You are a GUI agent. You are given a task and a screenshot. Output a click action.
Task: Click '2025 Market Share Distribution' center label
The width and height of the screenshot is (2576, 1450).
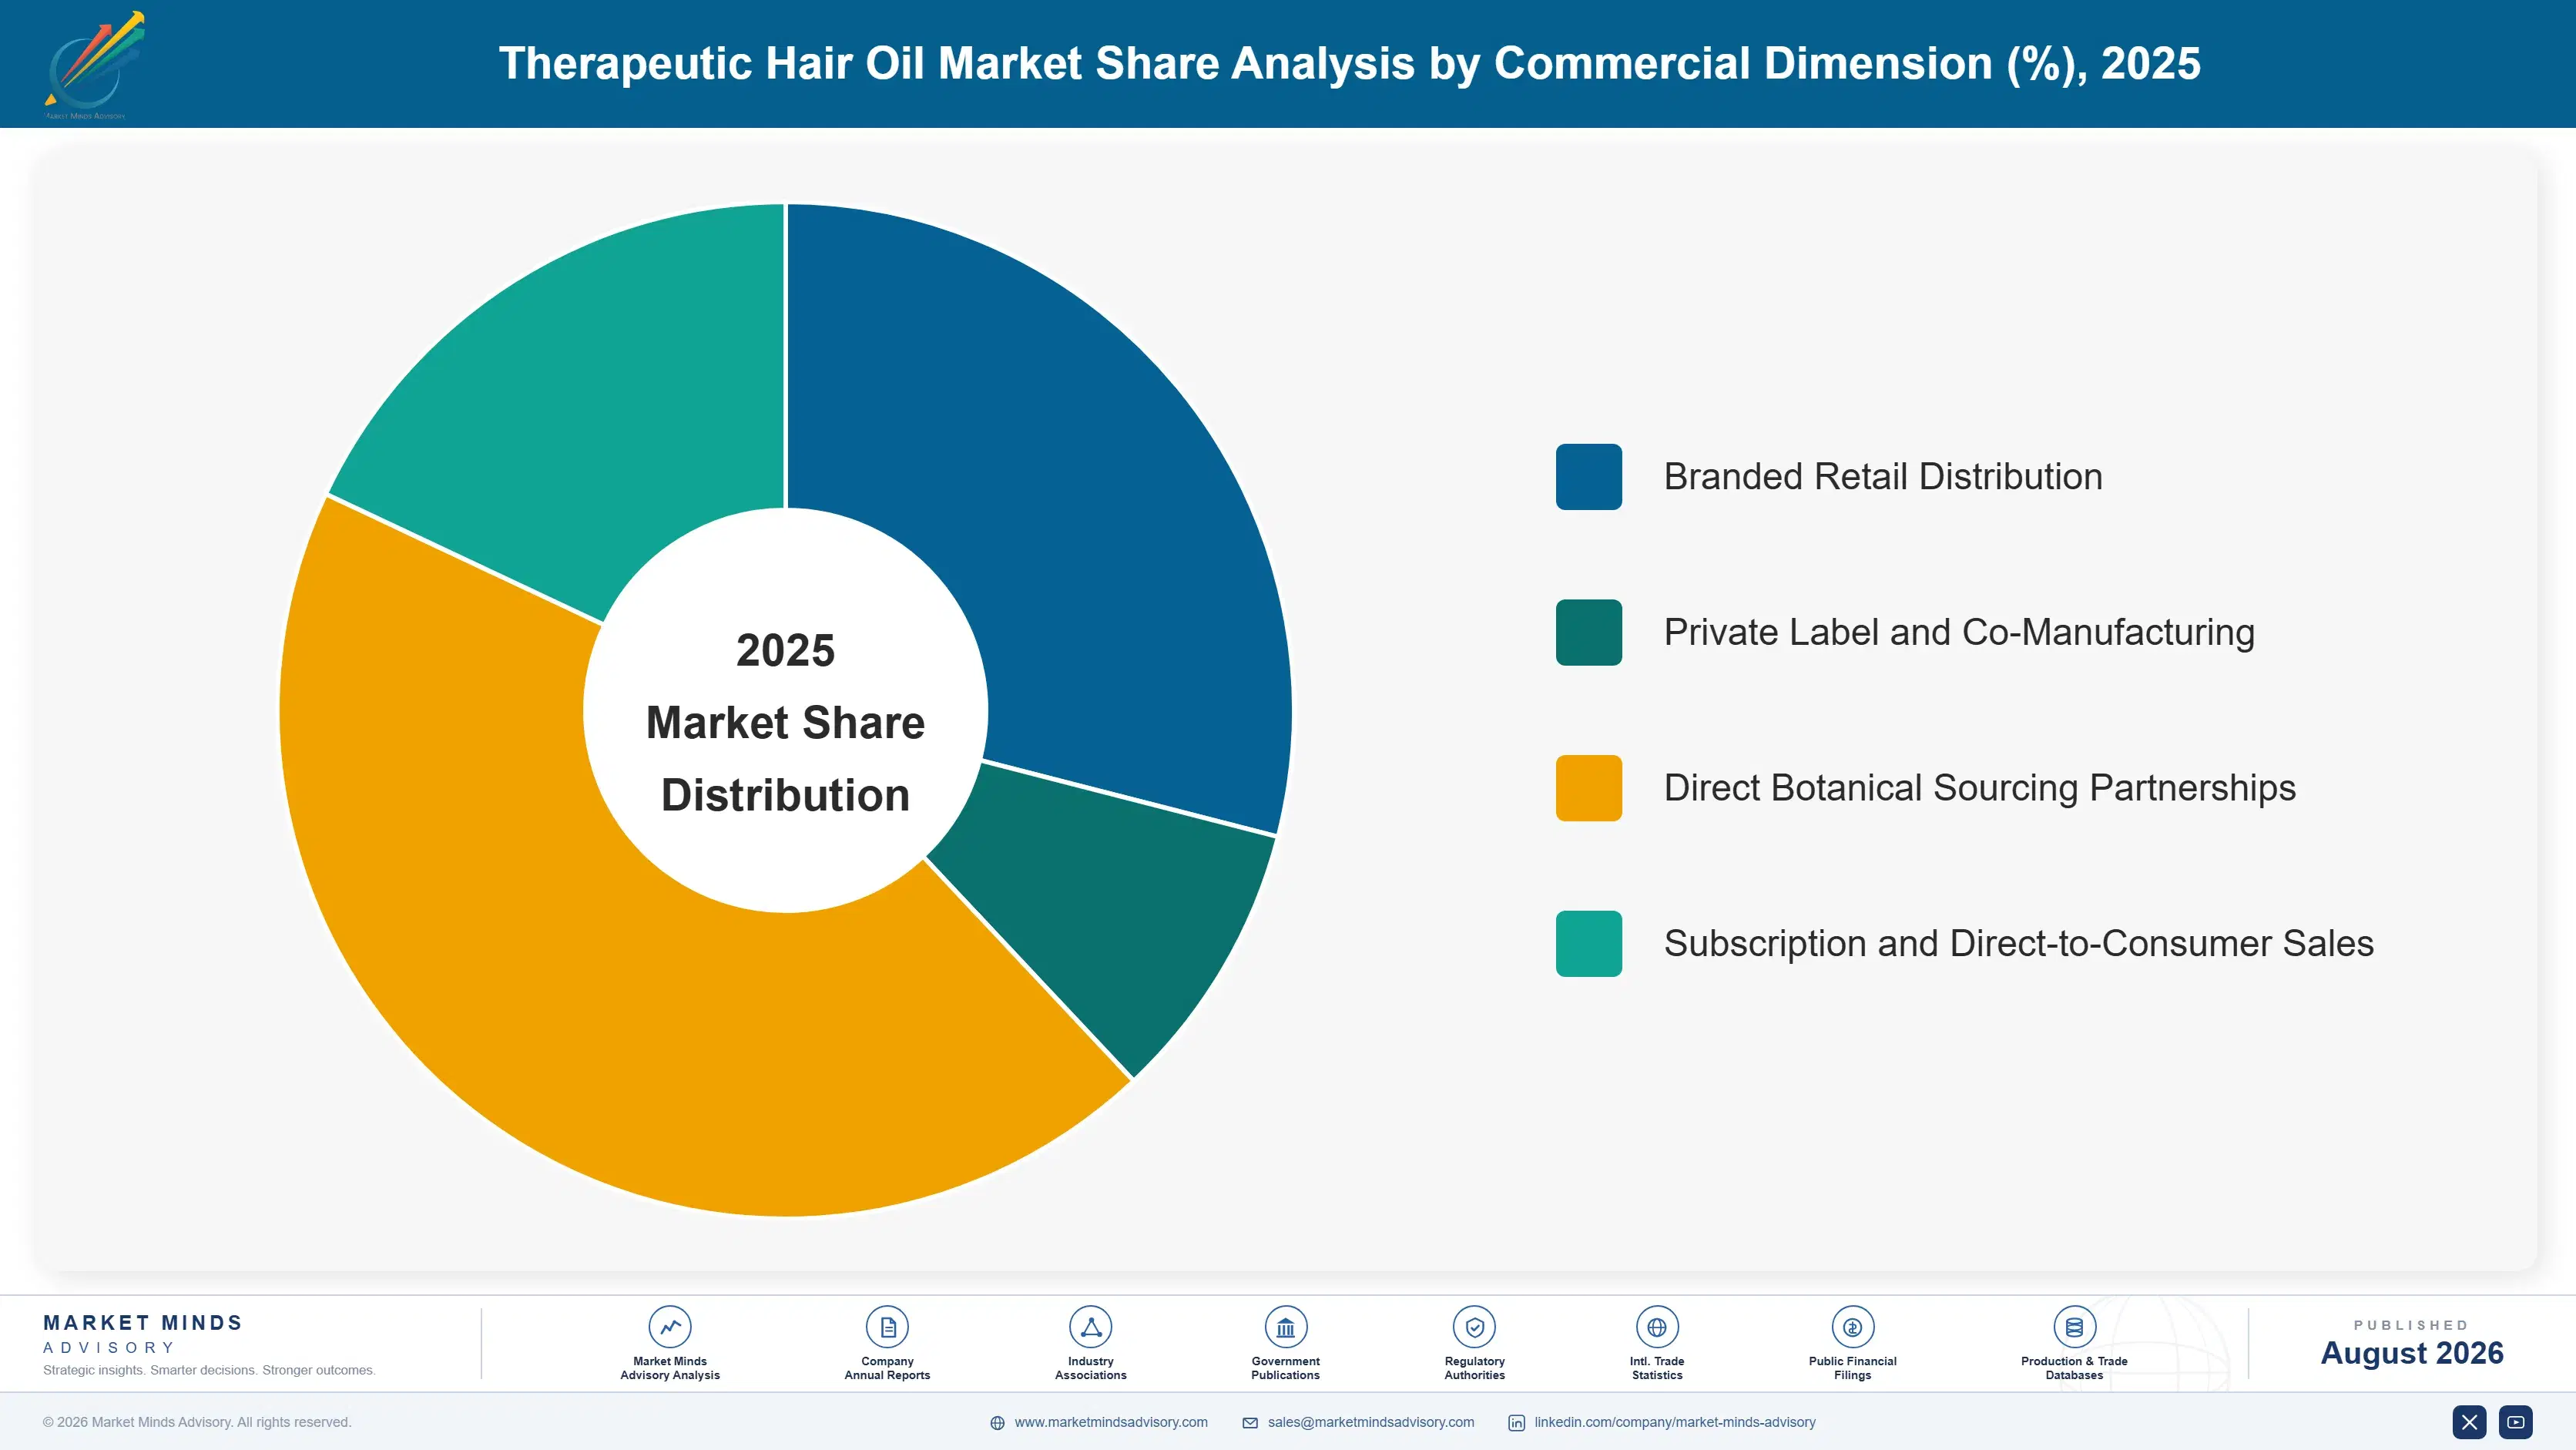786,722
